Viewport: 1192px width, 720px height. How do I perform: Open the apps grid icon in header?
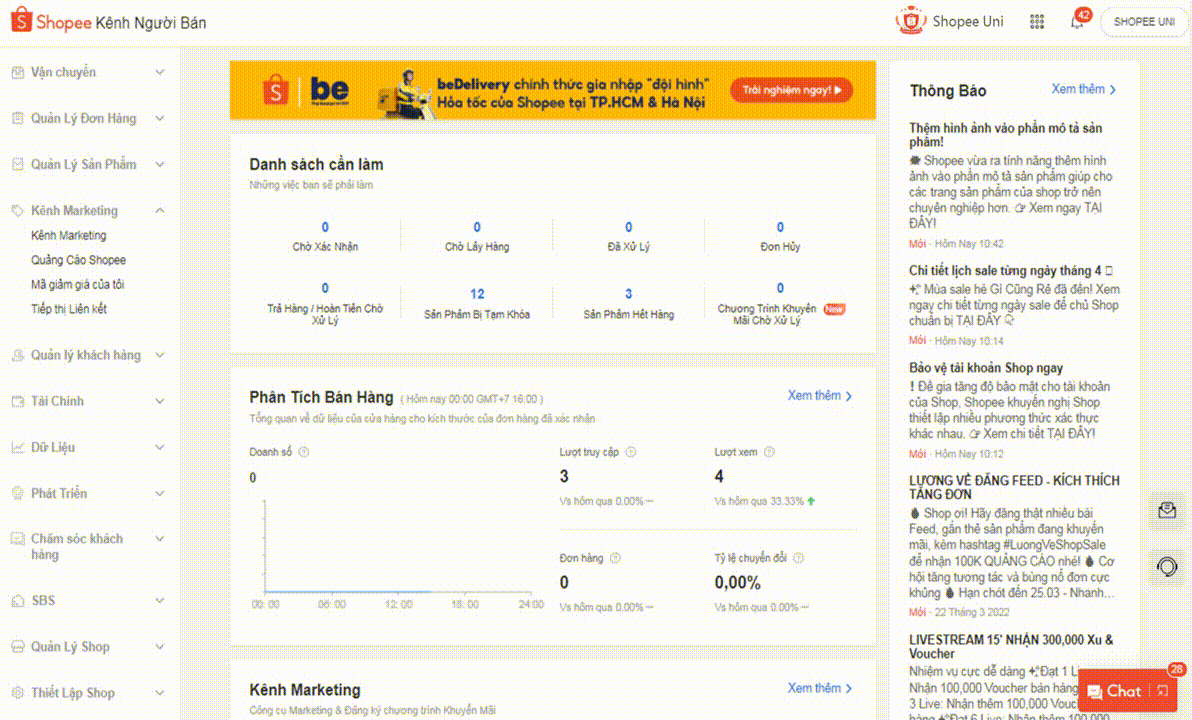coord(1037,21)
